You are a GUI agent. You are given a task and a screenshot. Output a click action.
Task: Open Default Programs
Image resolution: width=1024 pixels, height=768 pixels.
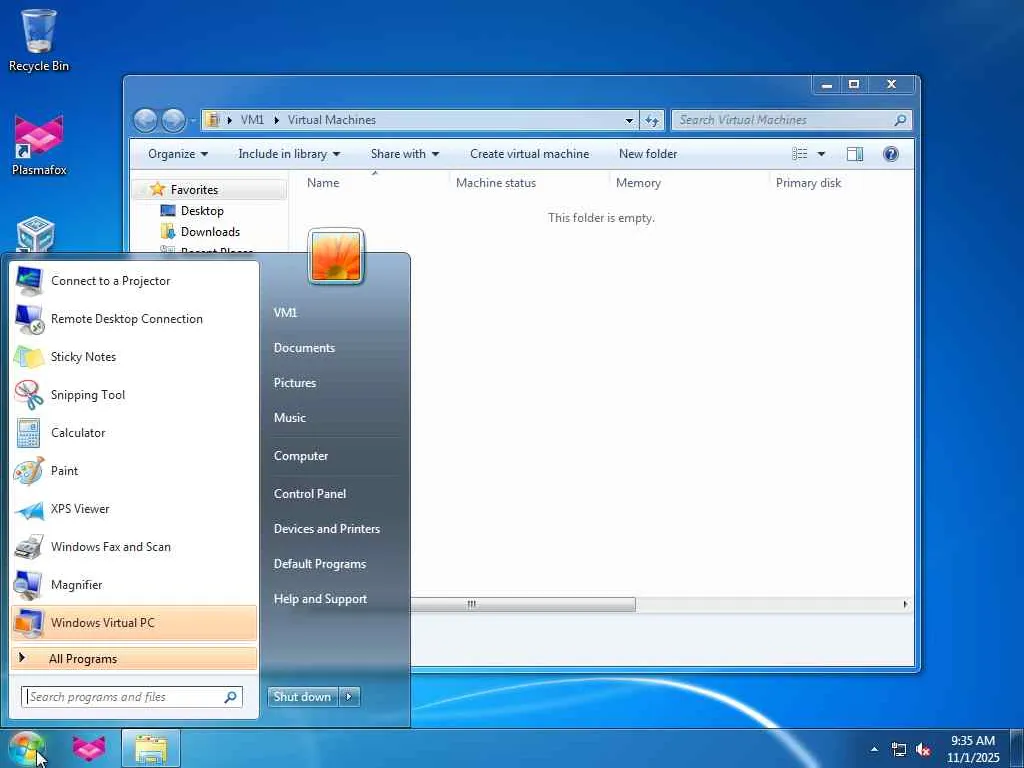(x=319, y=564)
